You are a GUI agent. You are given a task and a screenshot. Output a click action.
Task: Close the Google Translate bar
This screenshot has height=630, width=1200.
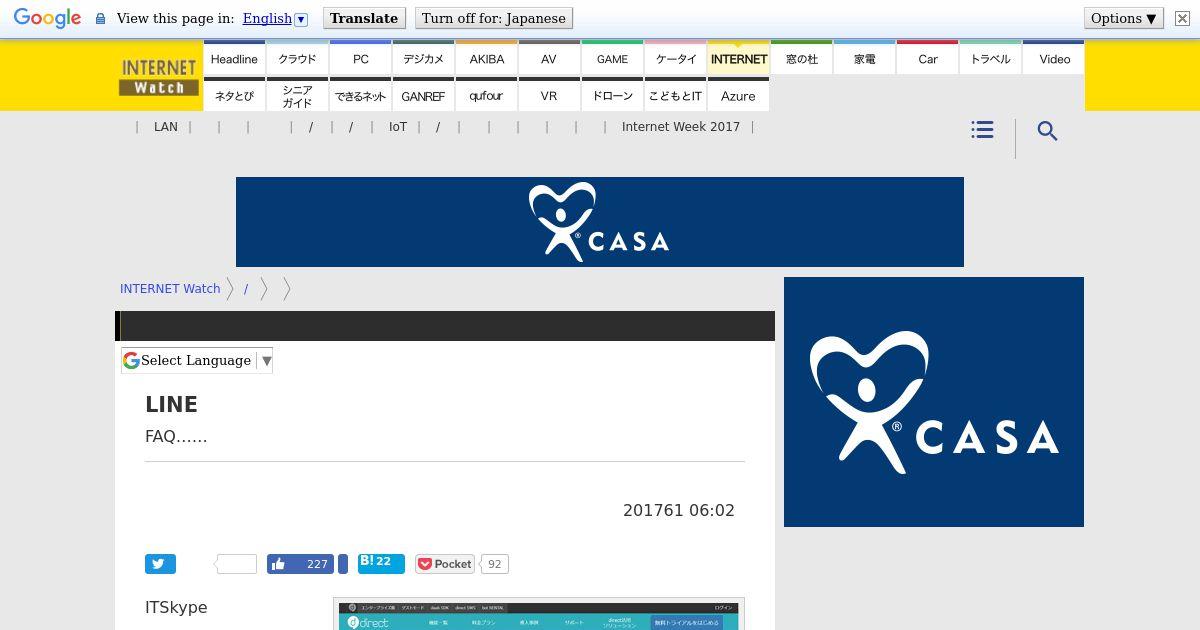1182,18
